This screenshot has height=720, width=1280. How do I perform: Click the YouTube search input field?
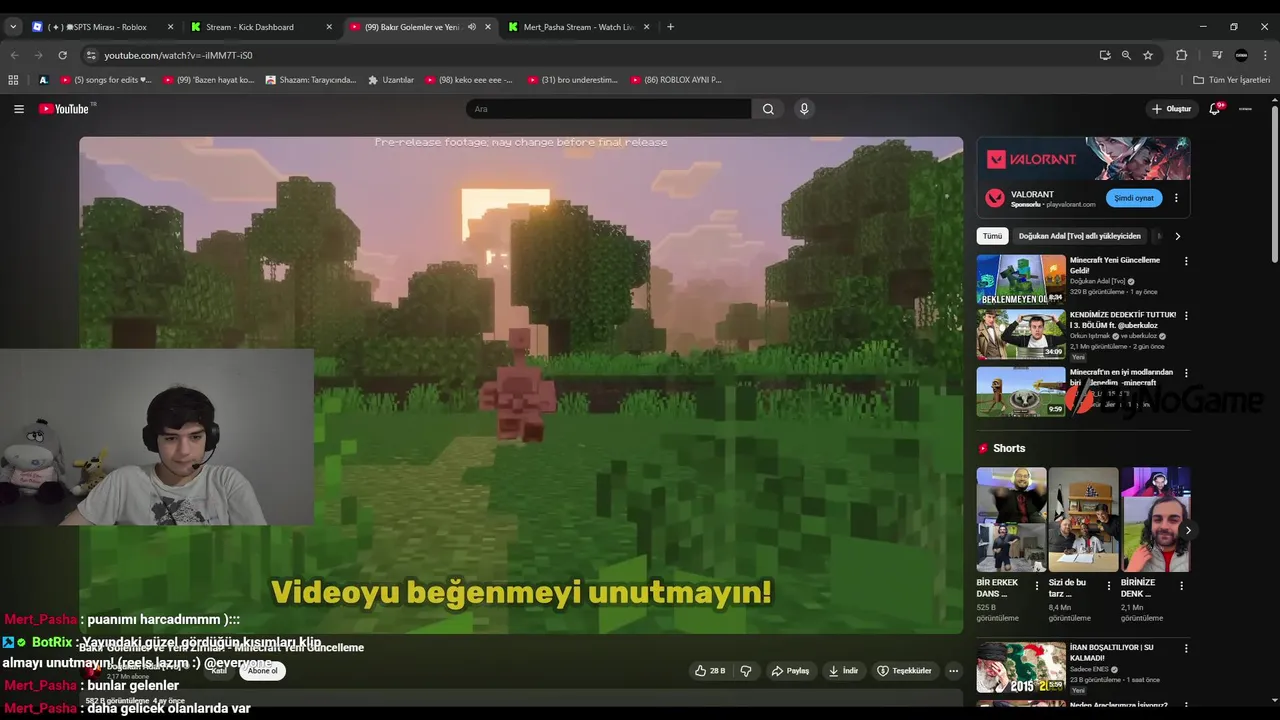tap(608, 109)
